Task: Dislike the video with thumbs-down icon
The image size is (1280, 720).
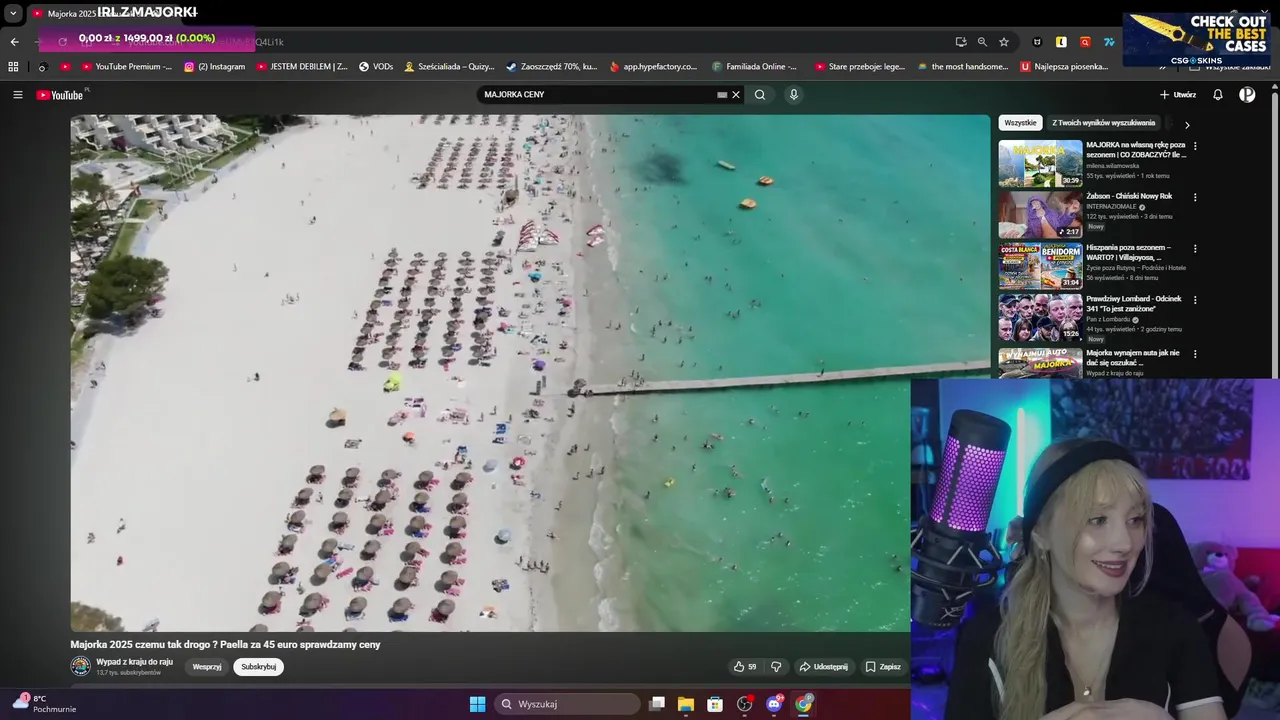Action: pyautogui.click(x=776, y=667)
